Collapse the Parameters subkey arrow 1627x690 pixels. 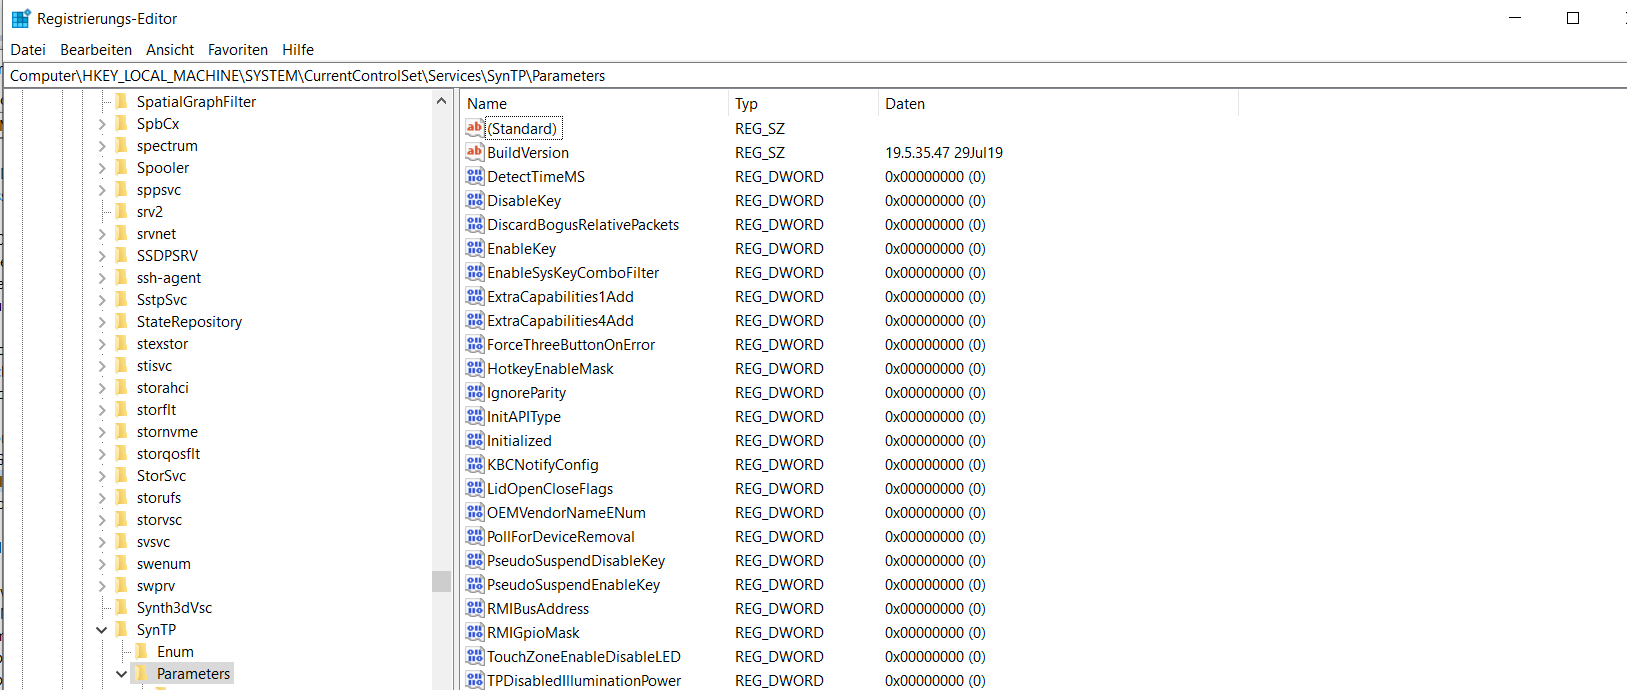(x=122, y=674)
